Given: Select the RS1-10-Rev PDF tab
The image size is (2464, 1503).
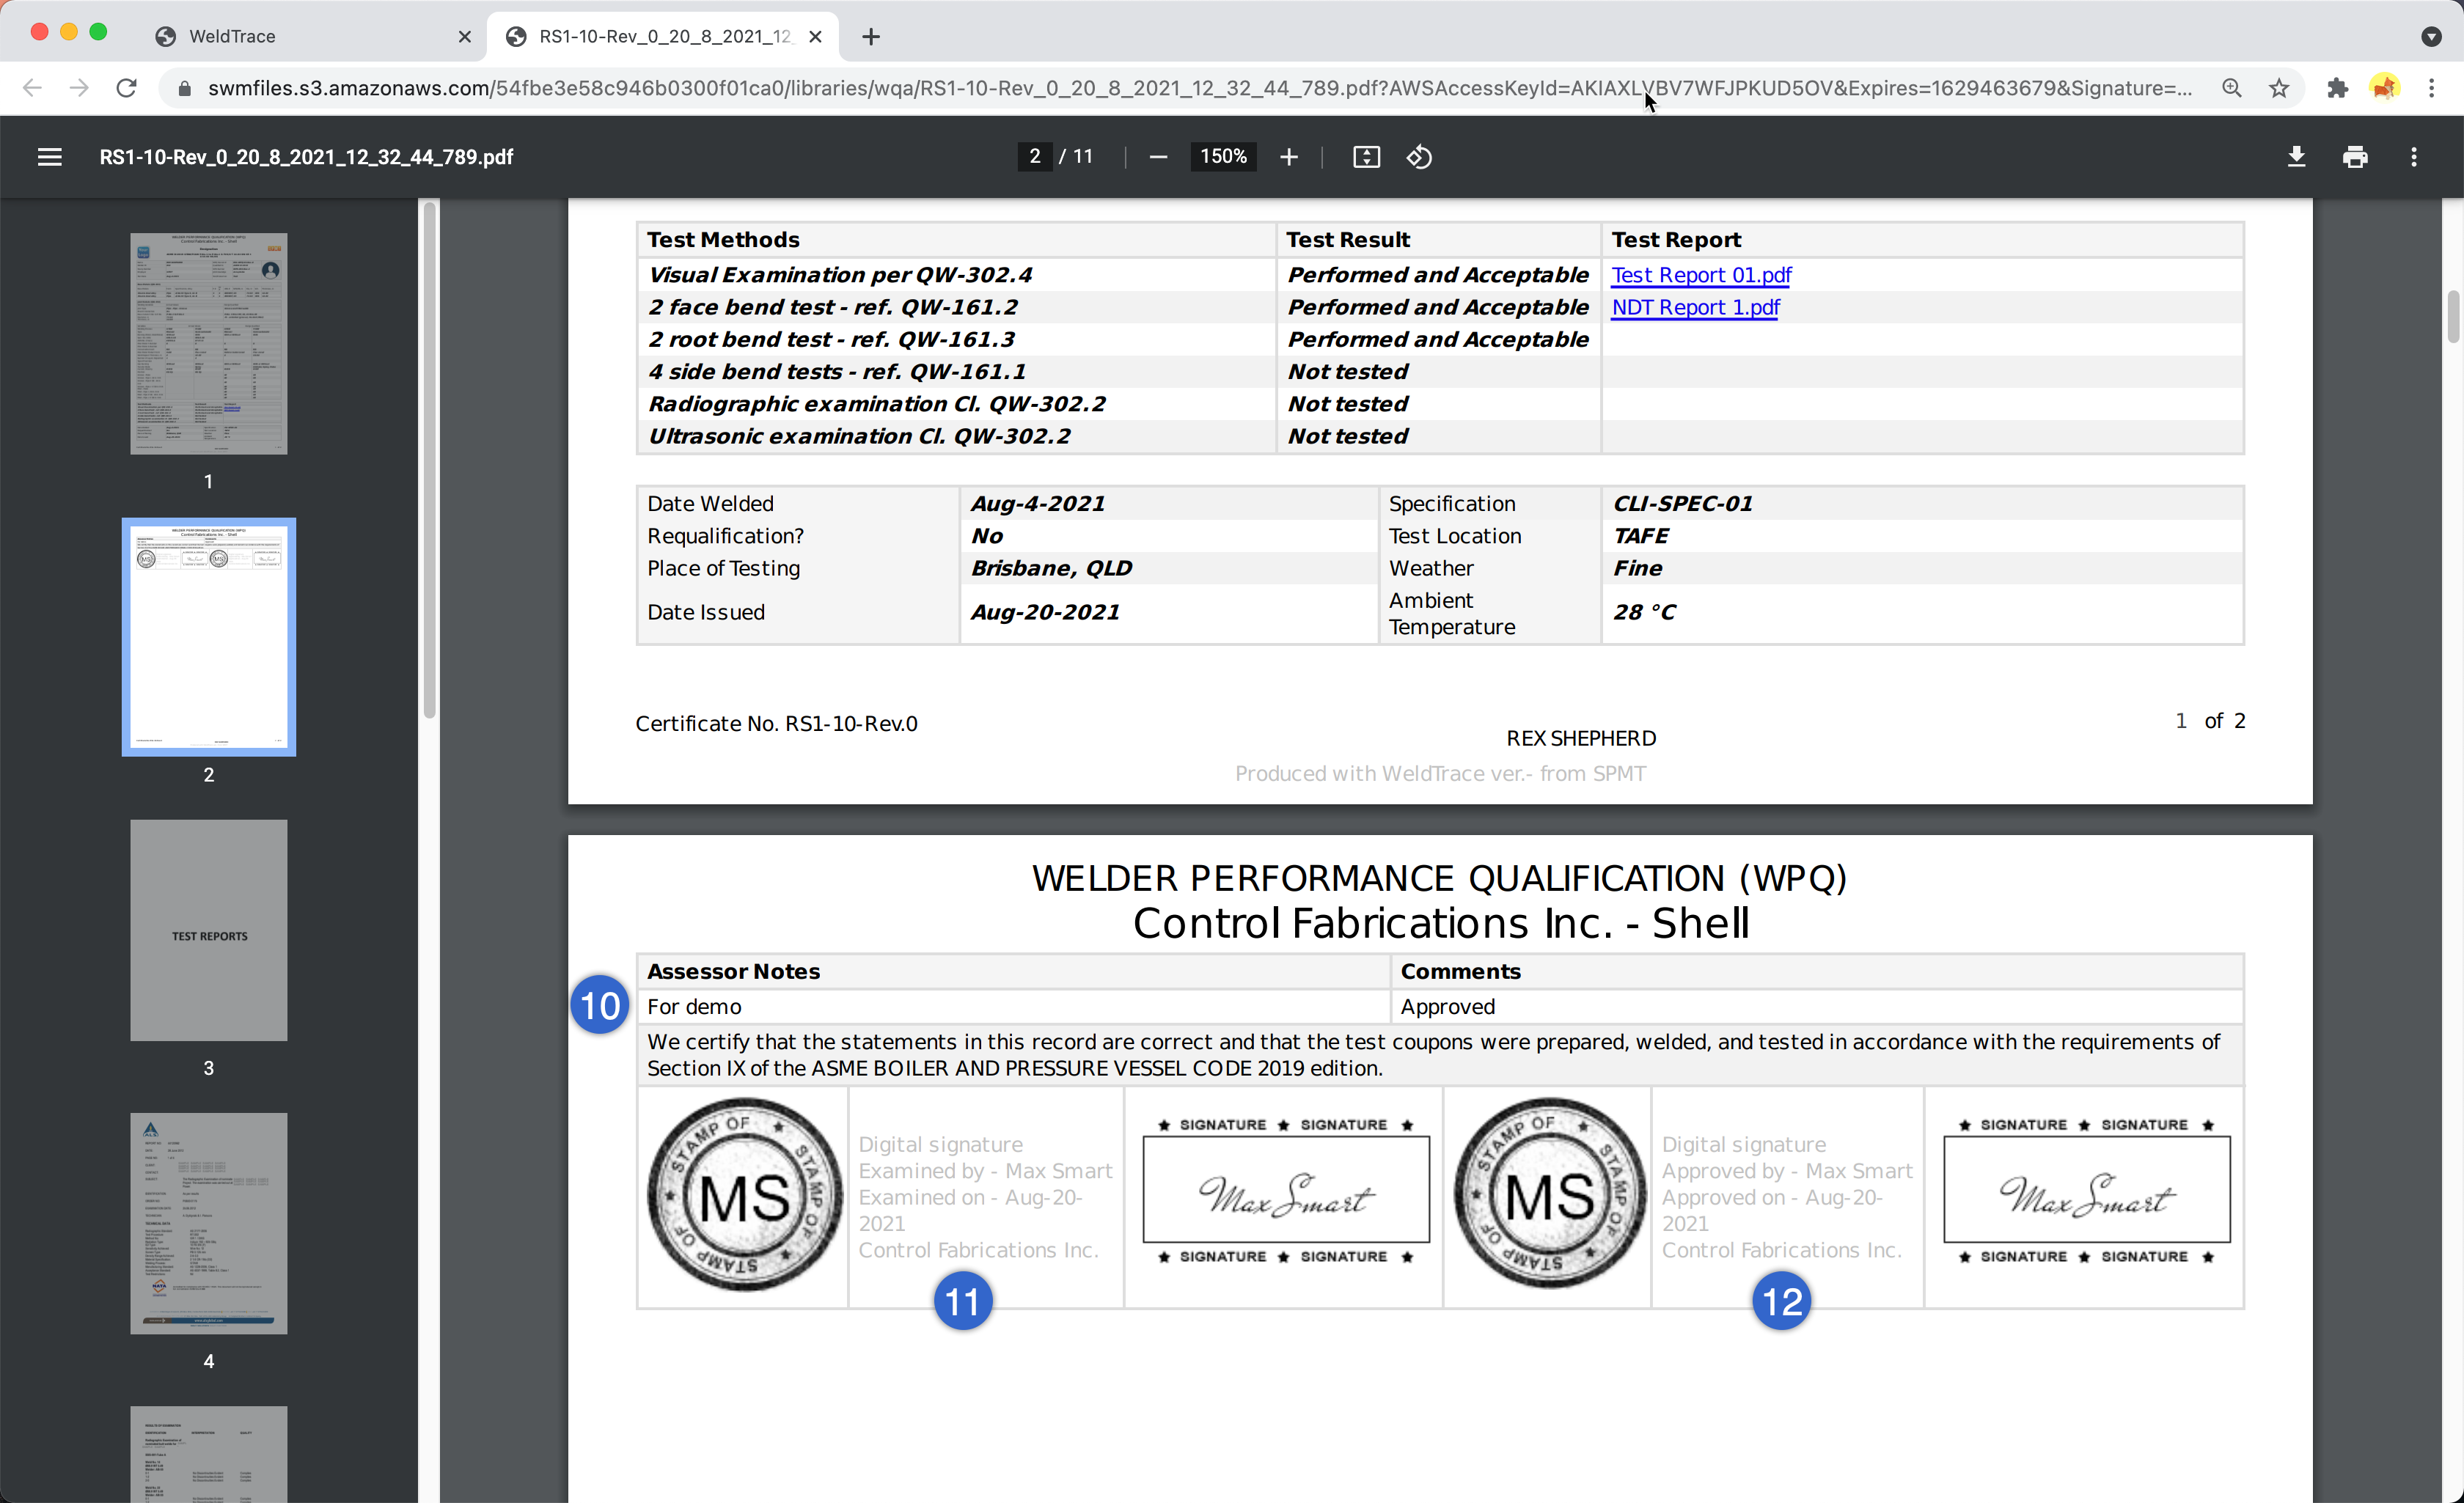Looking at the screenshot, I should click(663, 37).
